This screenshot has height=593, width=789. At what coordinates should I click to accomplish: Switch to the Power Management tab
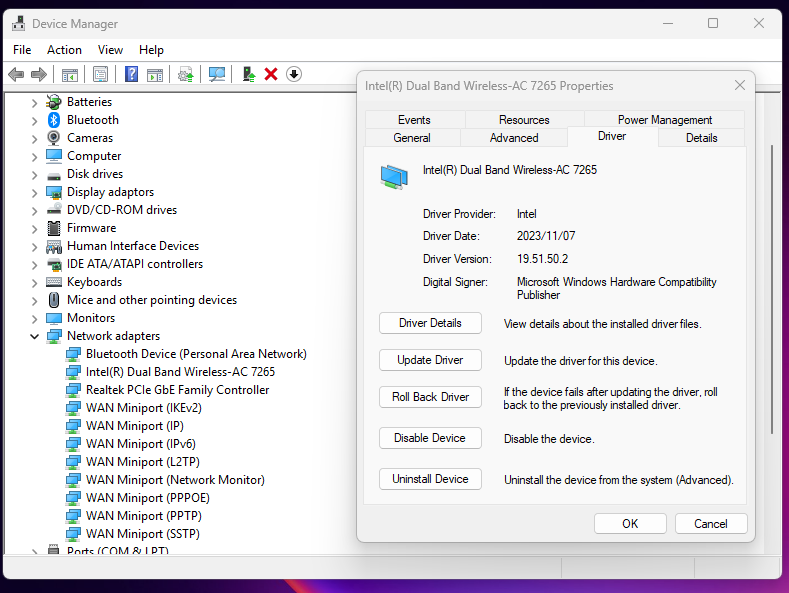point(665,120)
